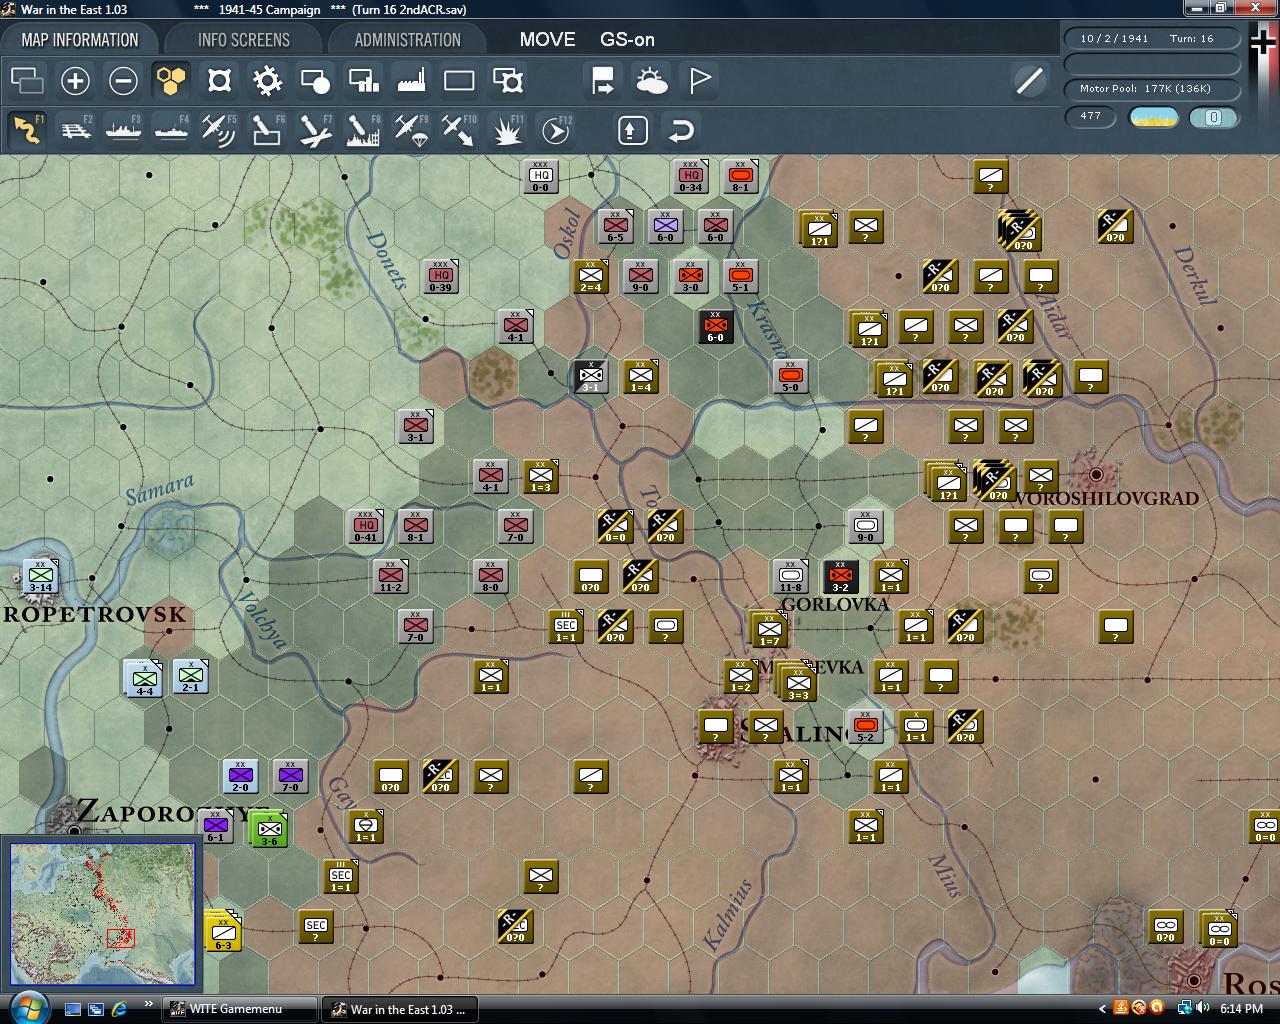Click War in the East taskbar button
Screen dimensions: 1280x1024
pyautogui.click(x=400, y=1009)
